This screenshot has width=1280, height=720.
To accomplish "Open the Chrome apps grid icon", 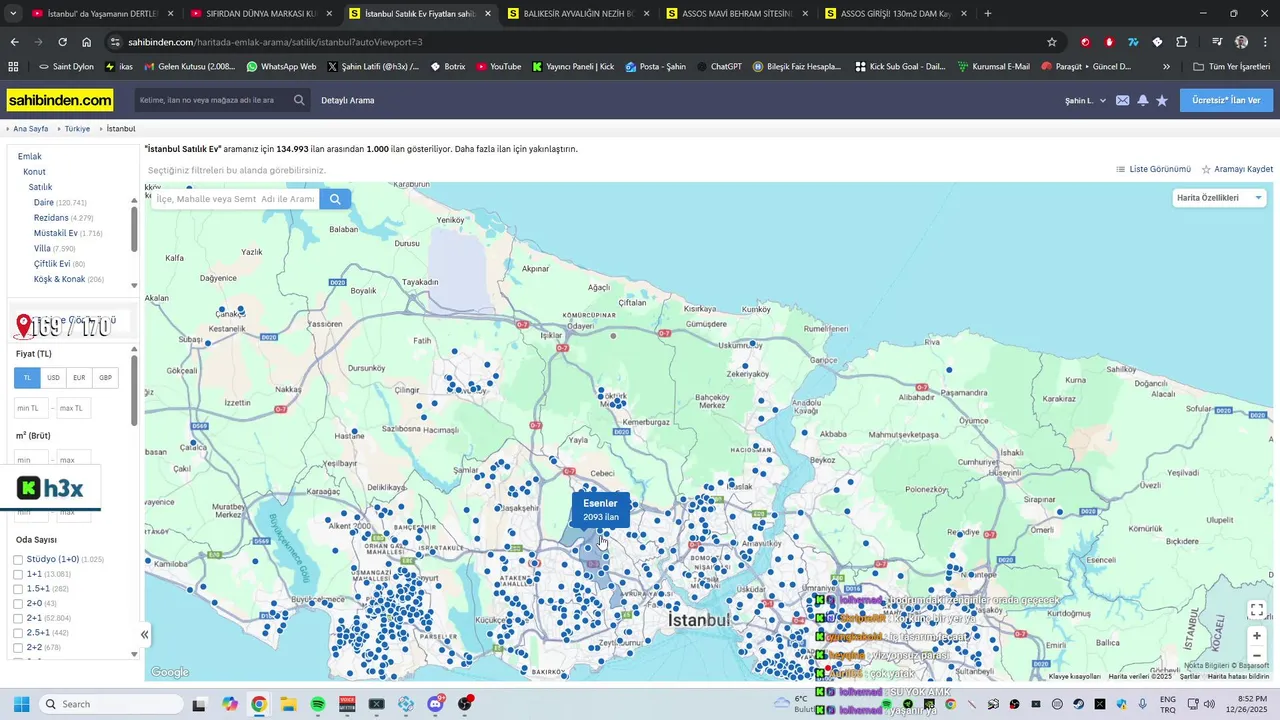I will pyautogui.click(x=13, y=66).
